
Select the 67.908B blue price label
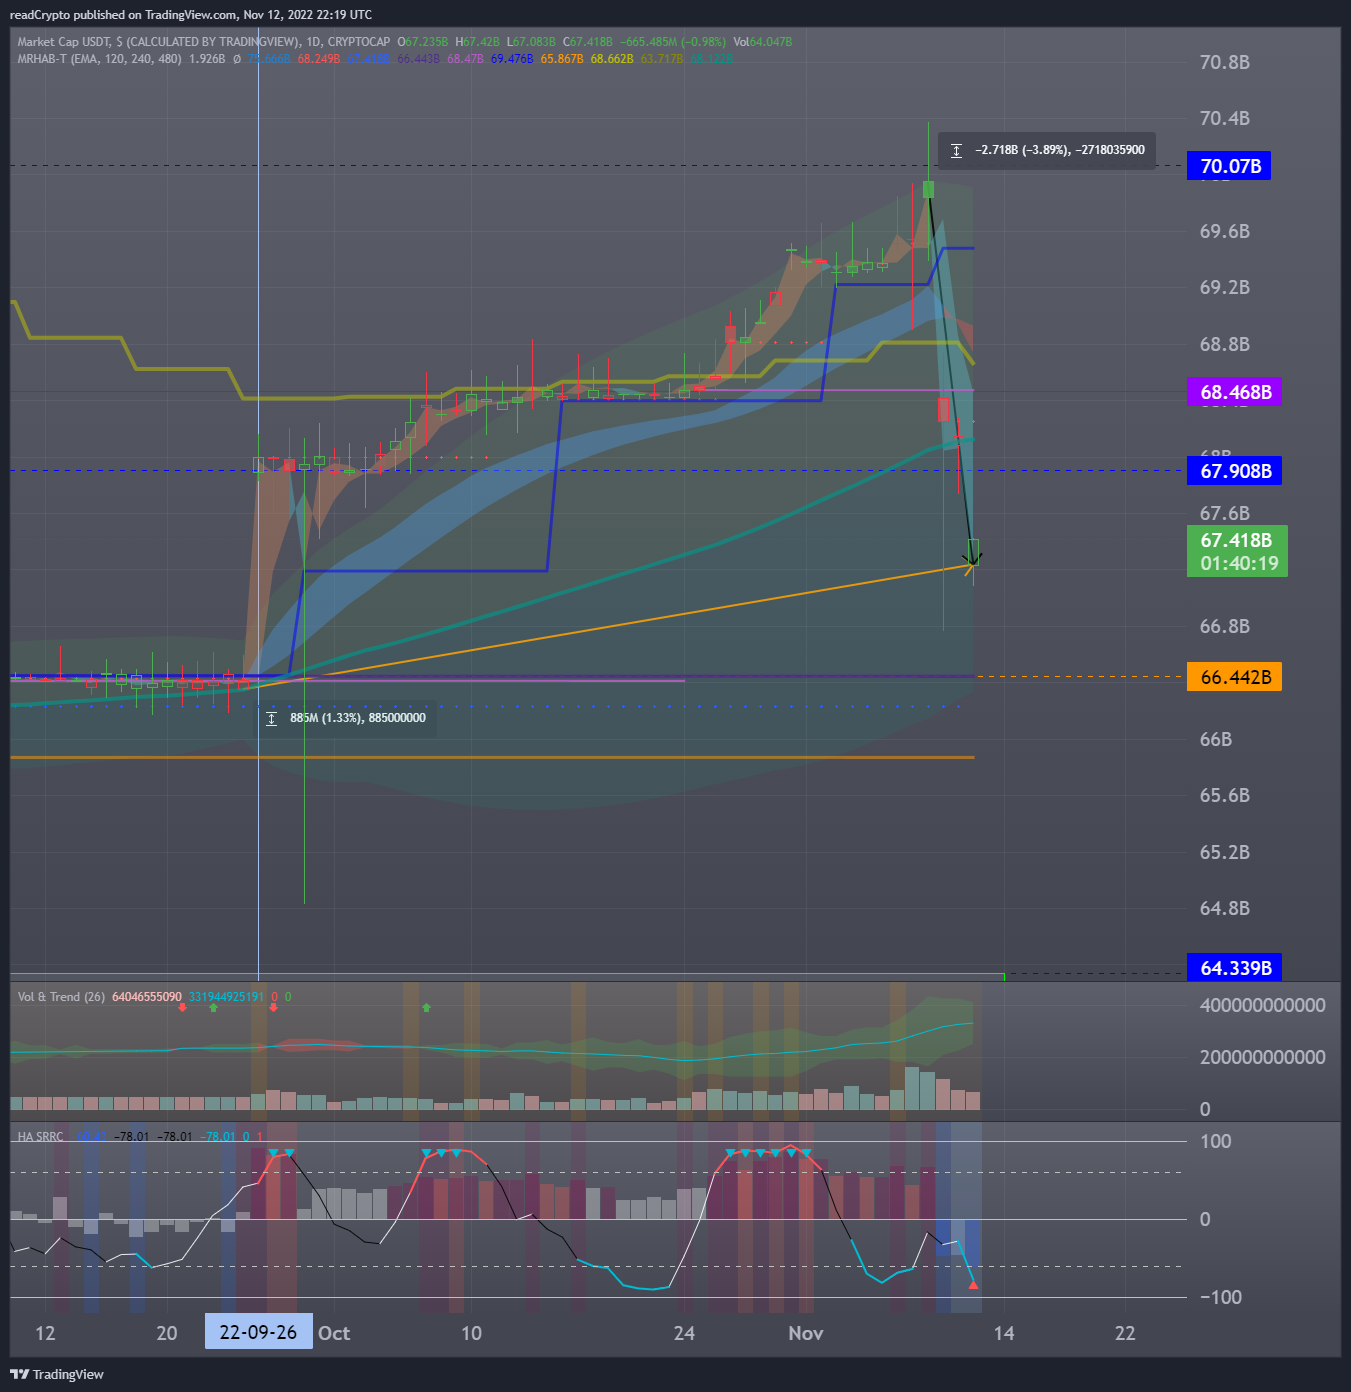1234,471
